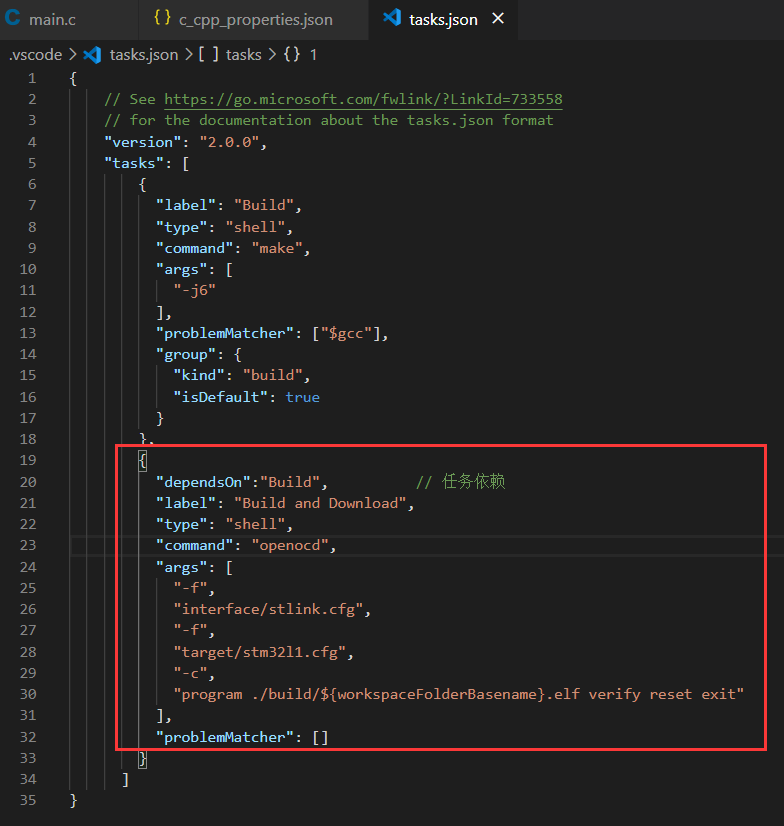Click the "make" command value
The width and height of the screenshot is (784, 826).
[x=277, y=248]
